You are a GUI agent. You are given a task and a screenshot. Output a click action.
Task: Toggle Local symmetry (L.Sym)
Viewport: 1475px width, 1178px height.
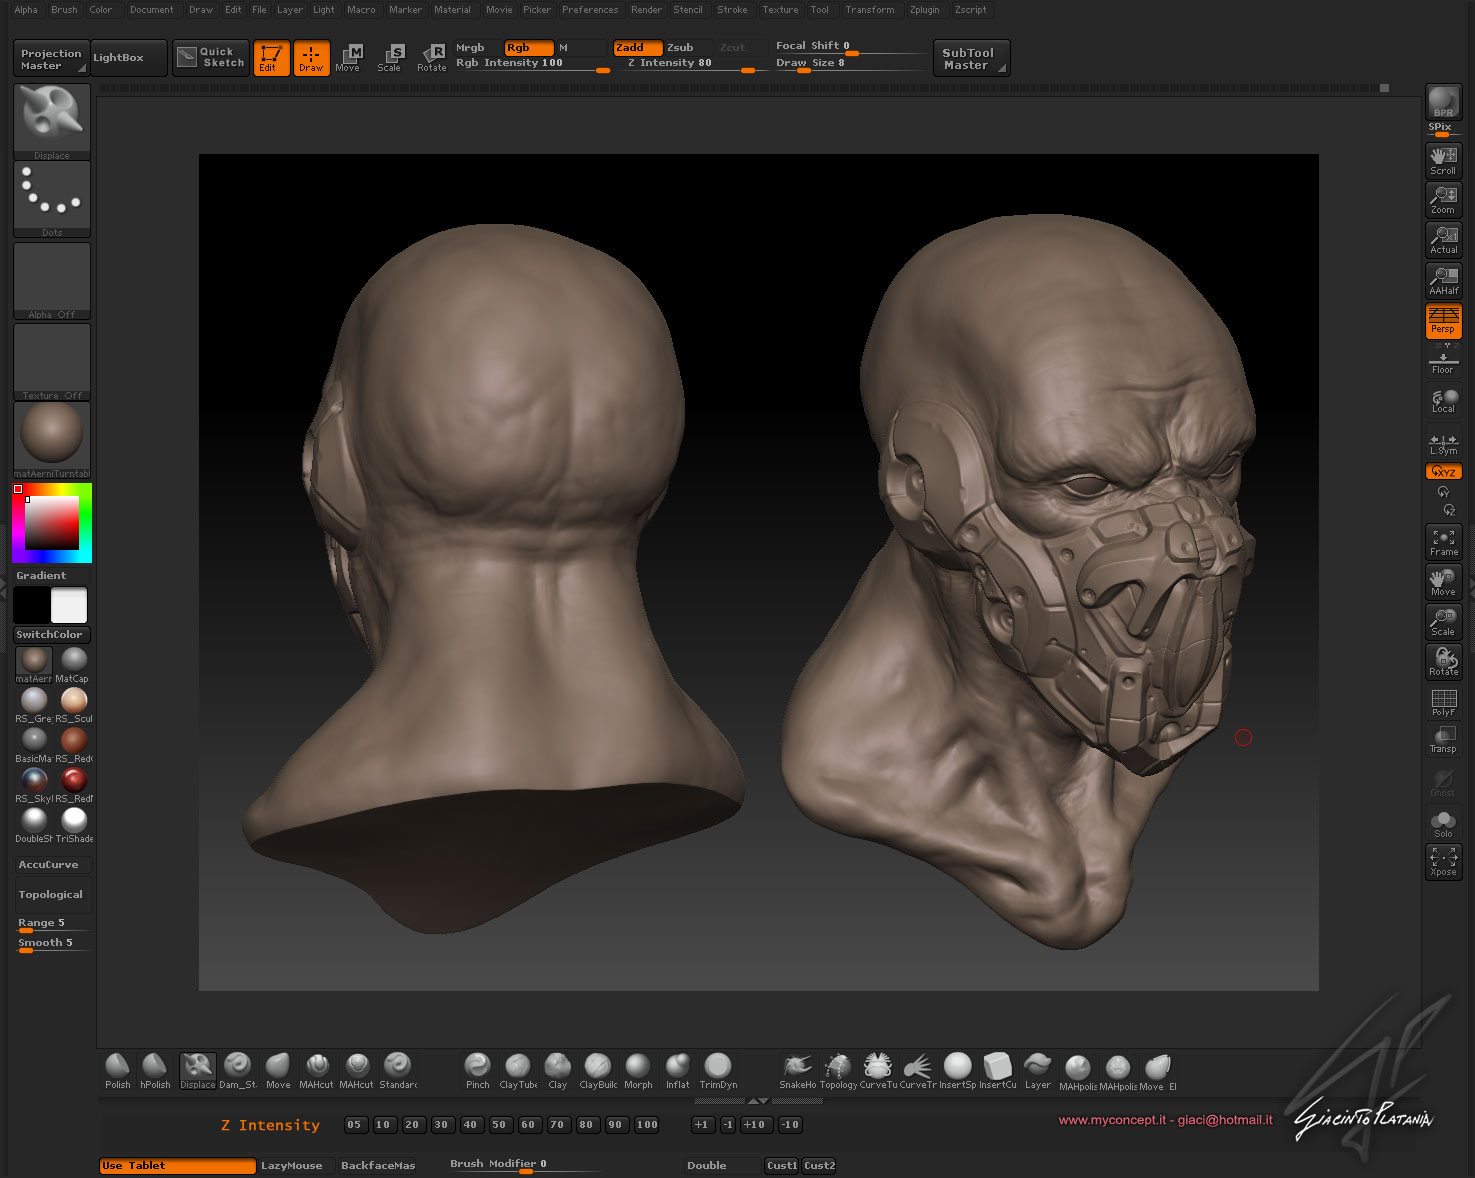(x=1443, y=442)
